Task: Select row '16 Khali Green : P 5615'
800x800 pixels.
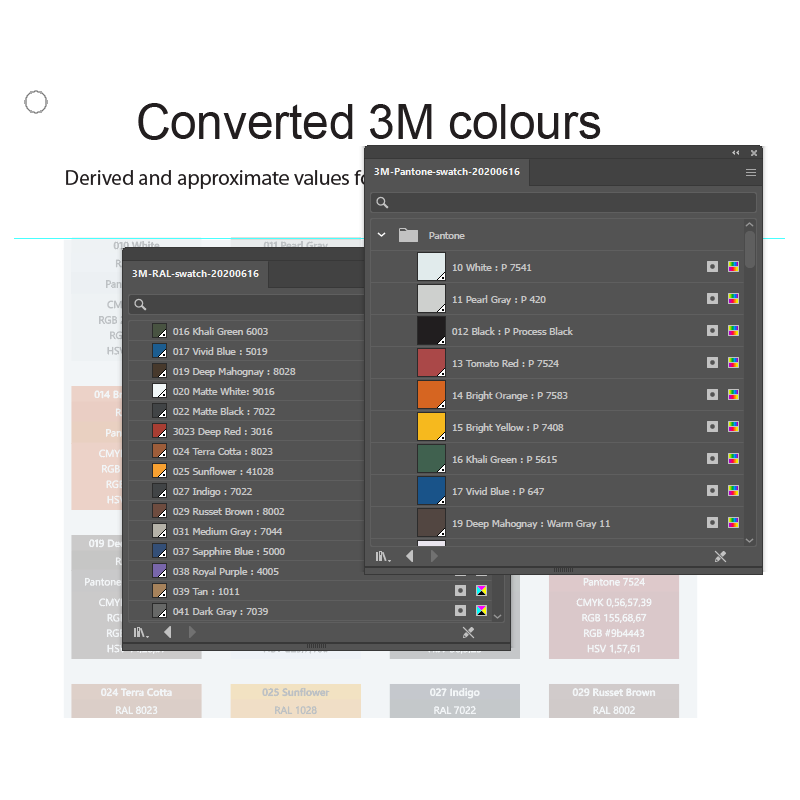Action: [557, 459]
